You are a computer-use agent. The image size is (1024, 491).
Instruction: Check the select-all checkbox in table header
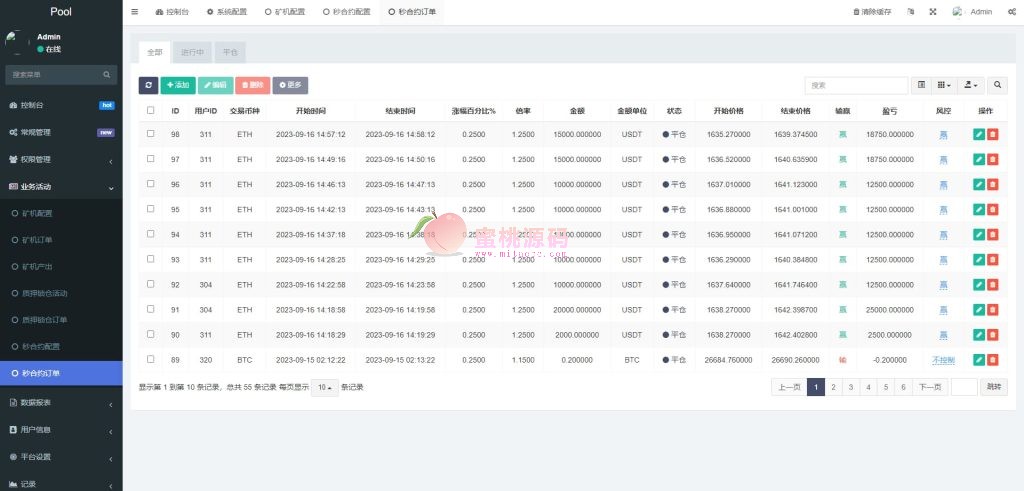[151, 111]
